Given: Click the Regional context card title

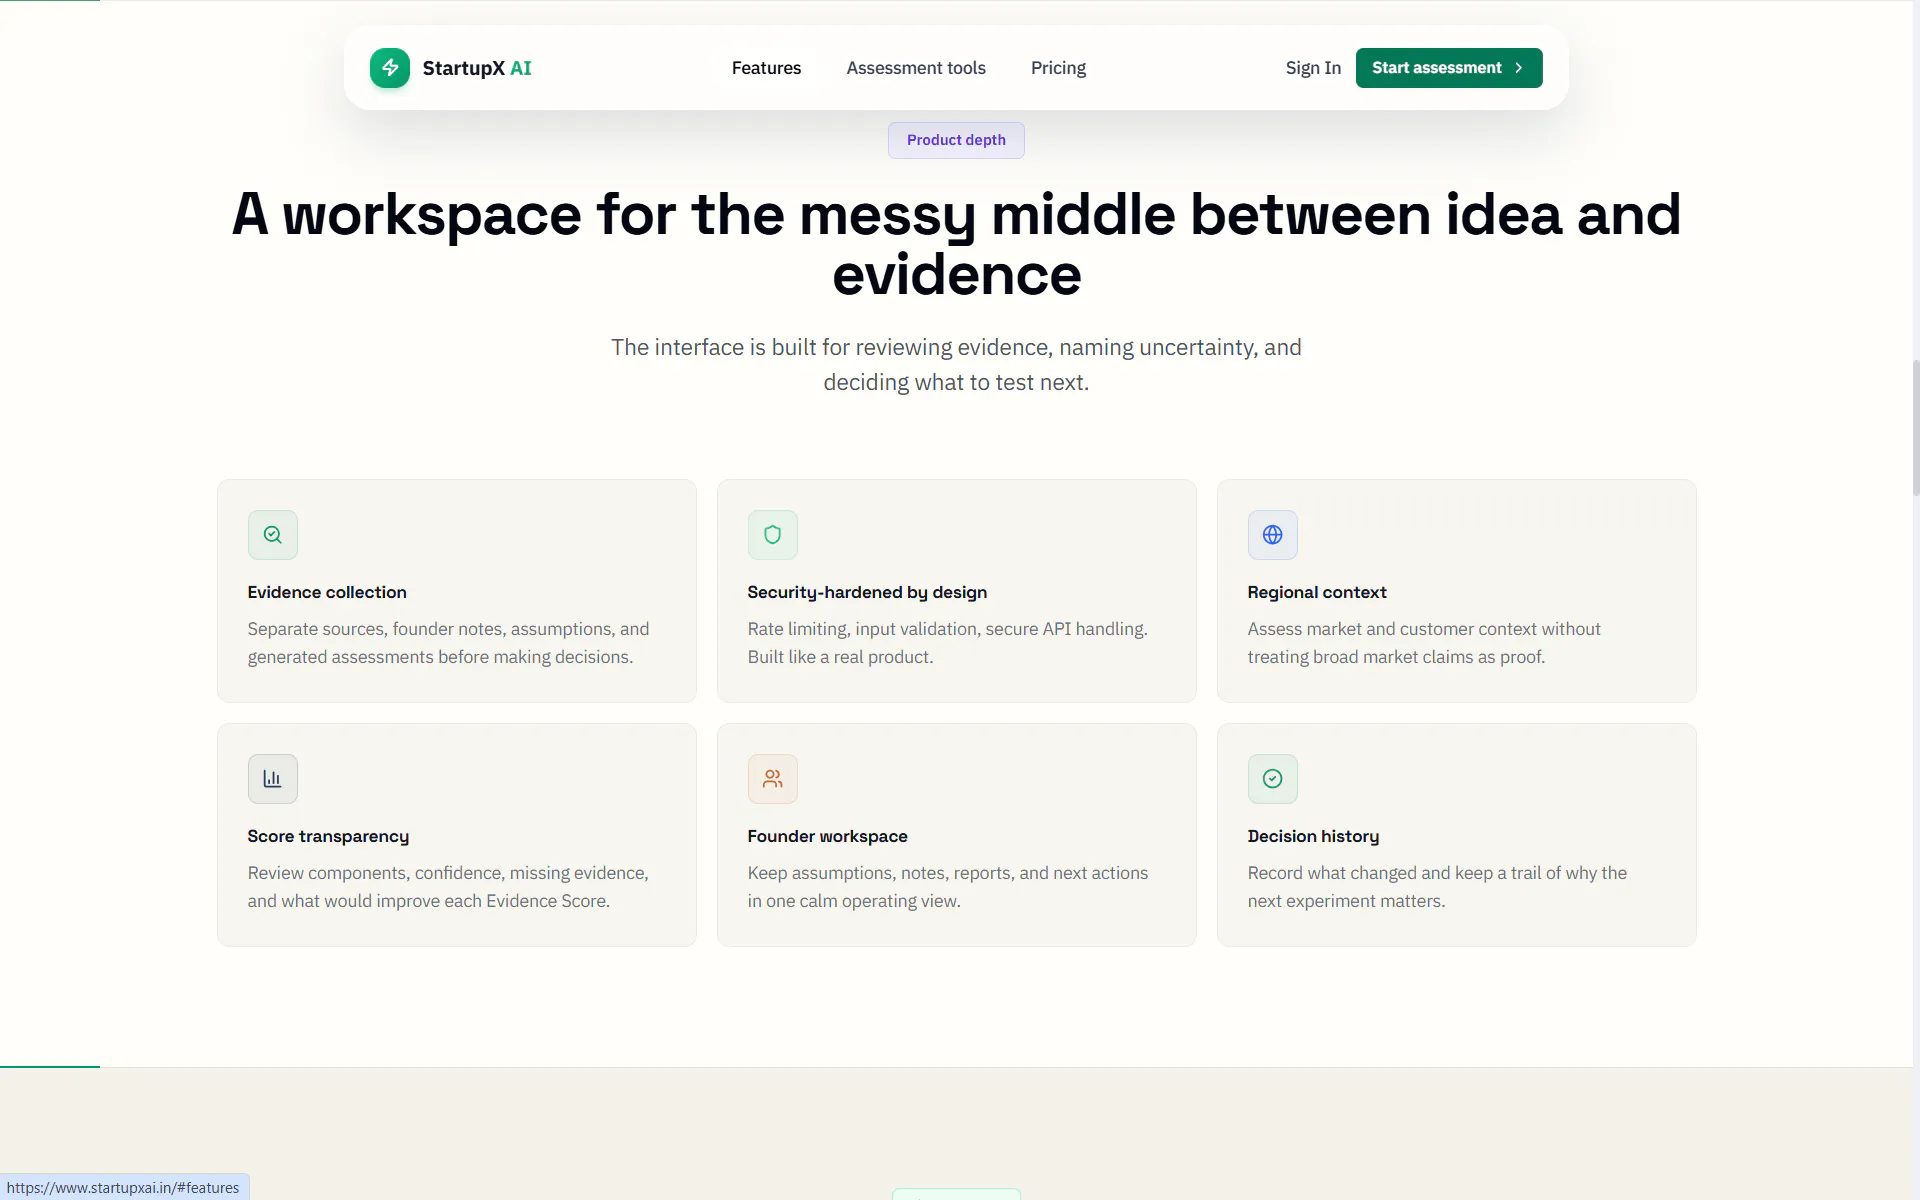Looking at the screenshot, I should (1317, 592).
